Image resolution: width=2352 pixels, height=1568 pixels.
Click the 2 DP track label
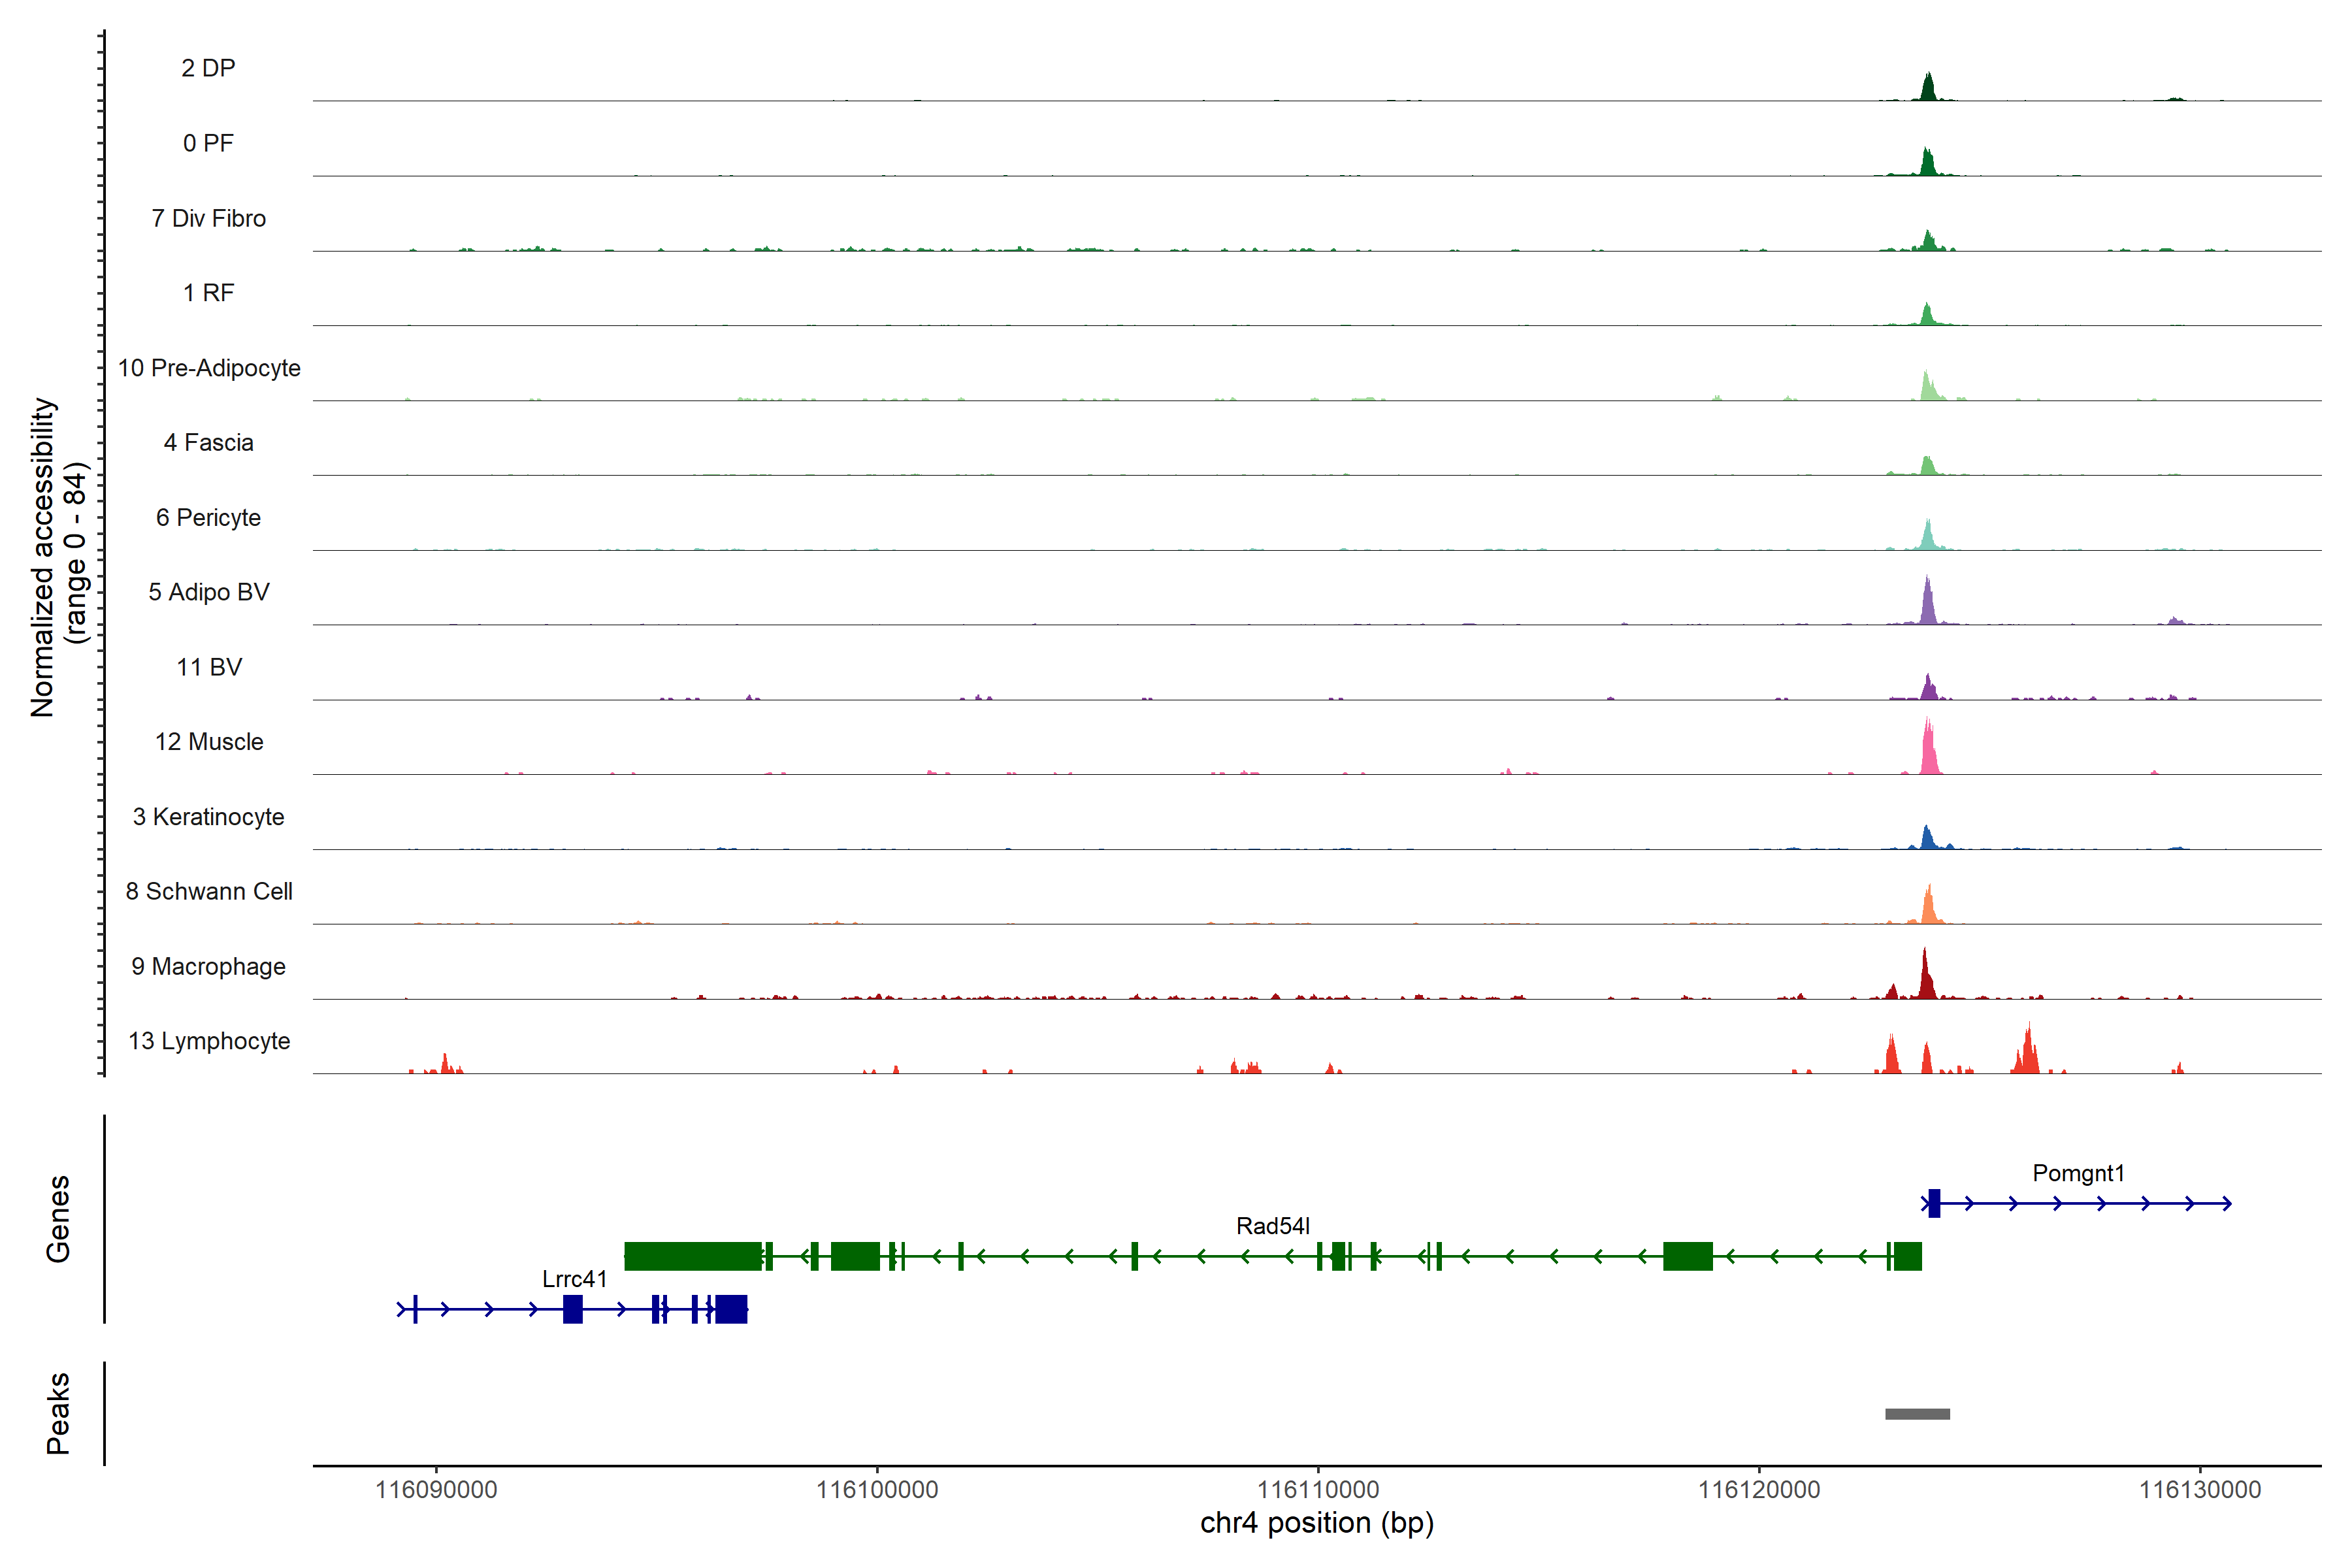pos(208,68)
